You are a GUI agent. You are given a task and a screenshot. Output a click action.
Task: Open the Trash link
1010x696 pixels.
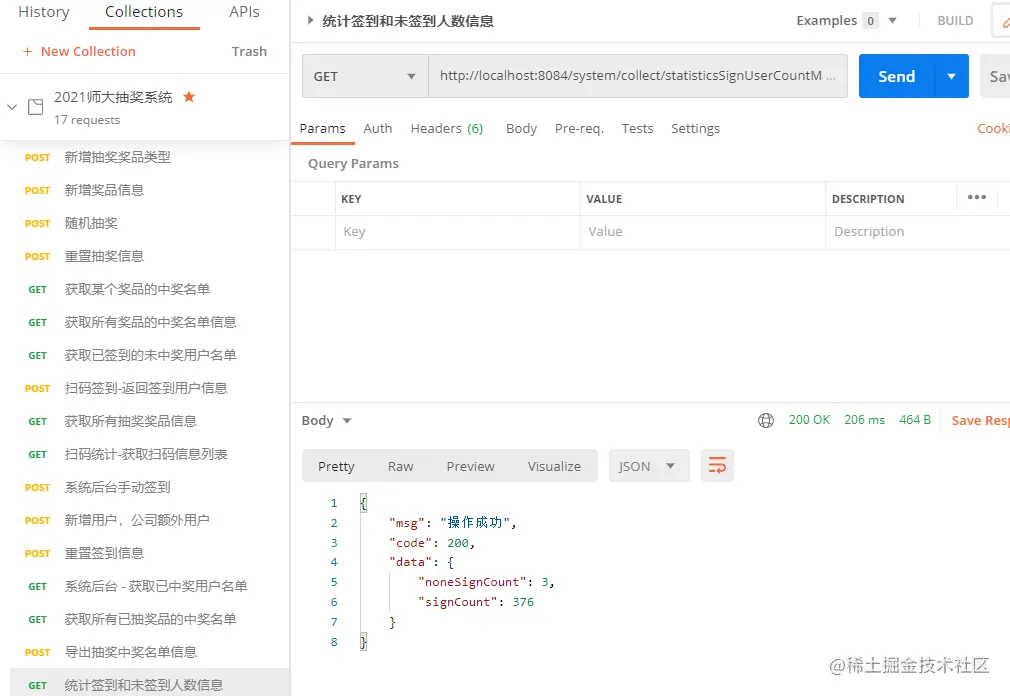coord(249,52)
